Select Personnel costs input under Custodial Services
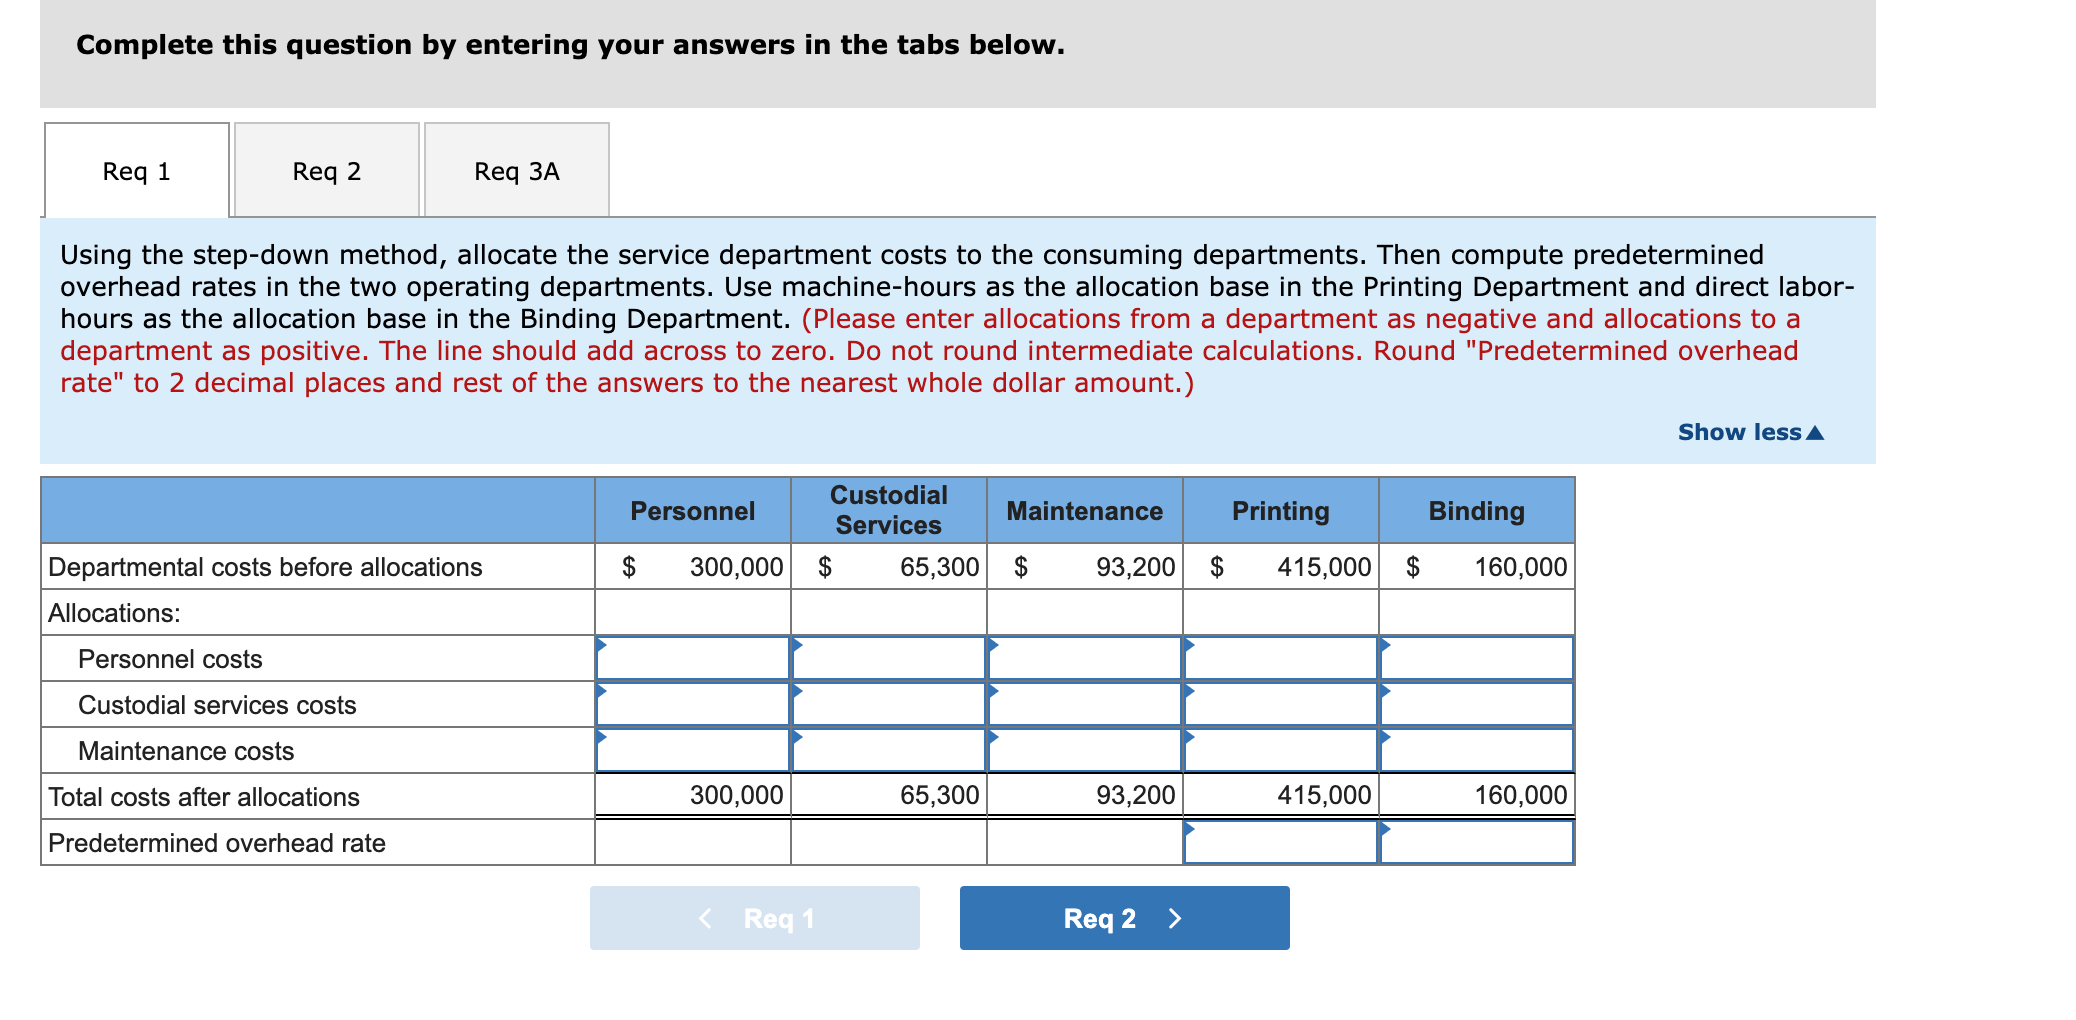2076x1020 pixels. click(x=889, y=658)
